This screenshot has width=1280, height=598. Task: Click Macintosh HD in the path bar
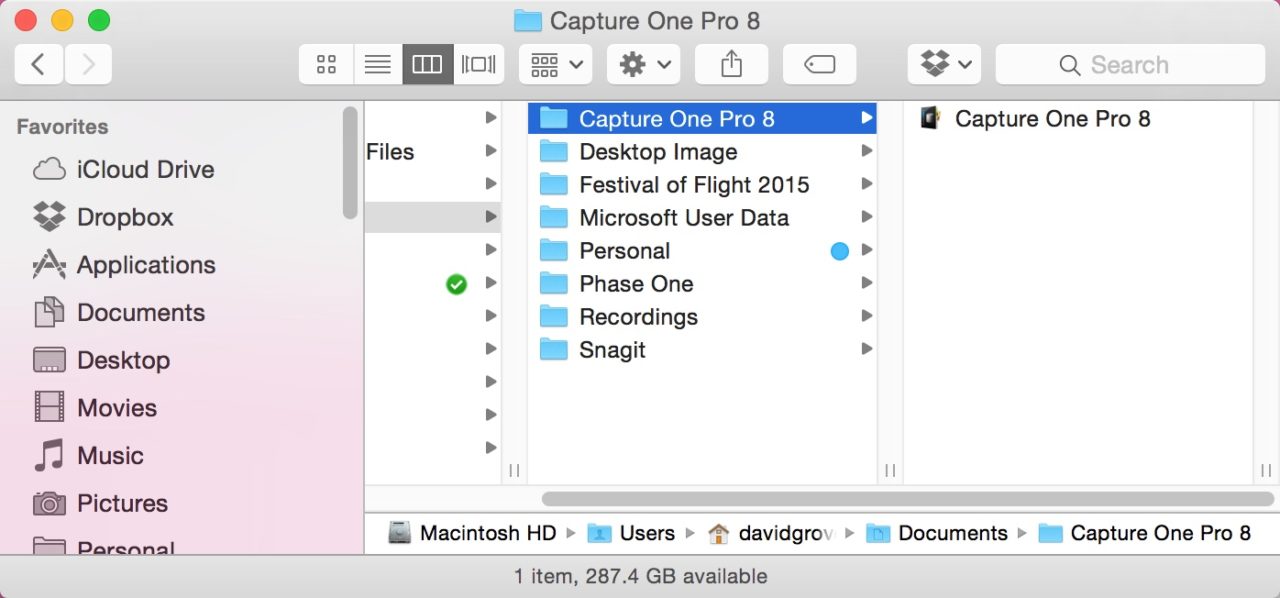point(472,534)
